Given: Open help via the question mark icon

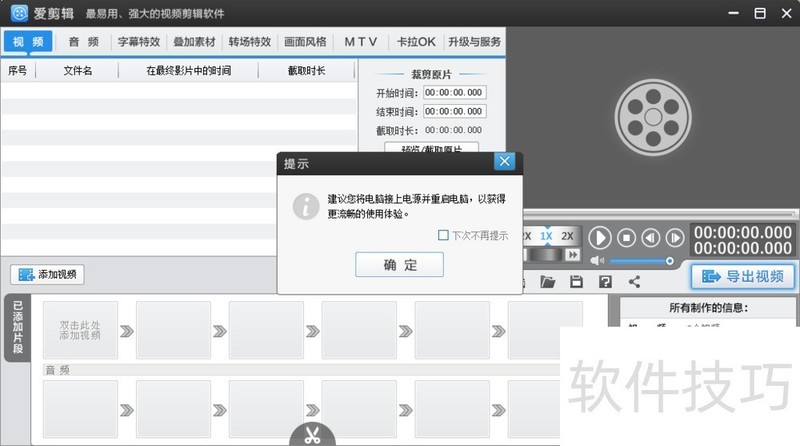Looking at the screenshot, I should 604,283.
